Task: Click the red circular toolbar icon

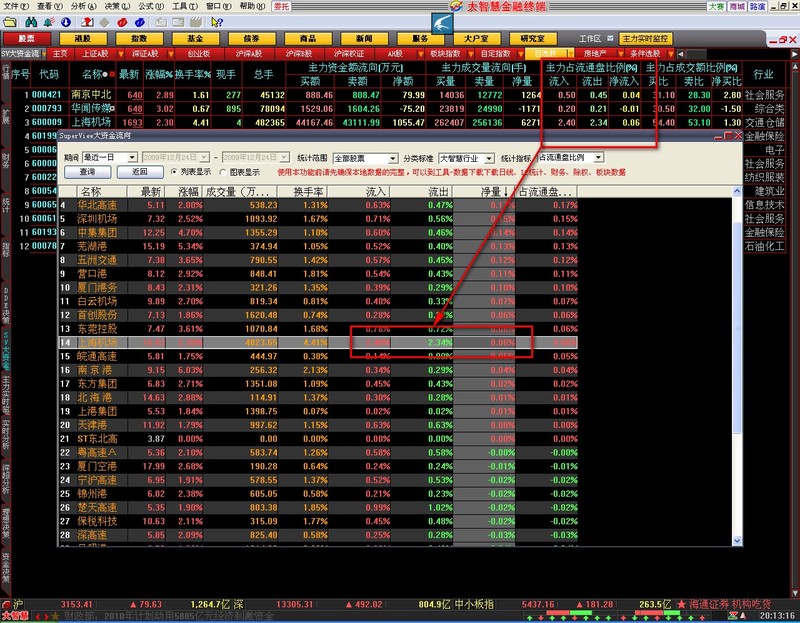Action: point(122,22)
